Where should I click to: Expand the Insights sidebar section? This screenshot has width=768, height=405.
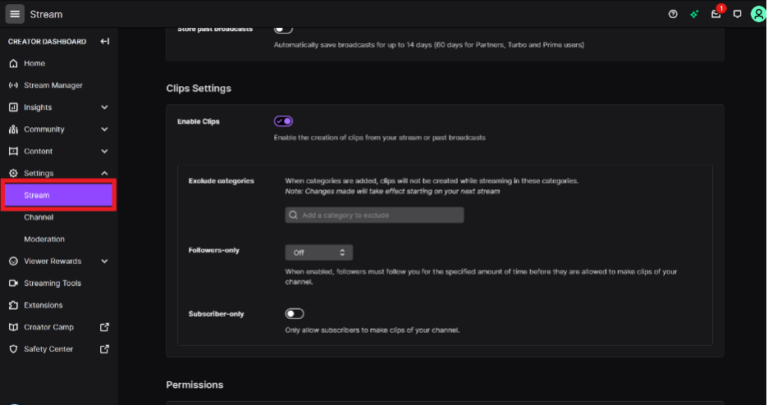pyautogui.click(x=104, y=107)
